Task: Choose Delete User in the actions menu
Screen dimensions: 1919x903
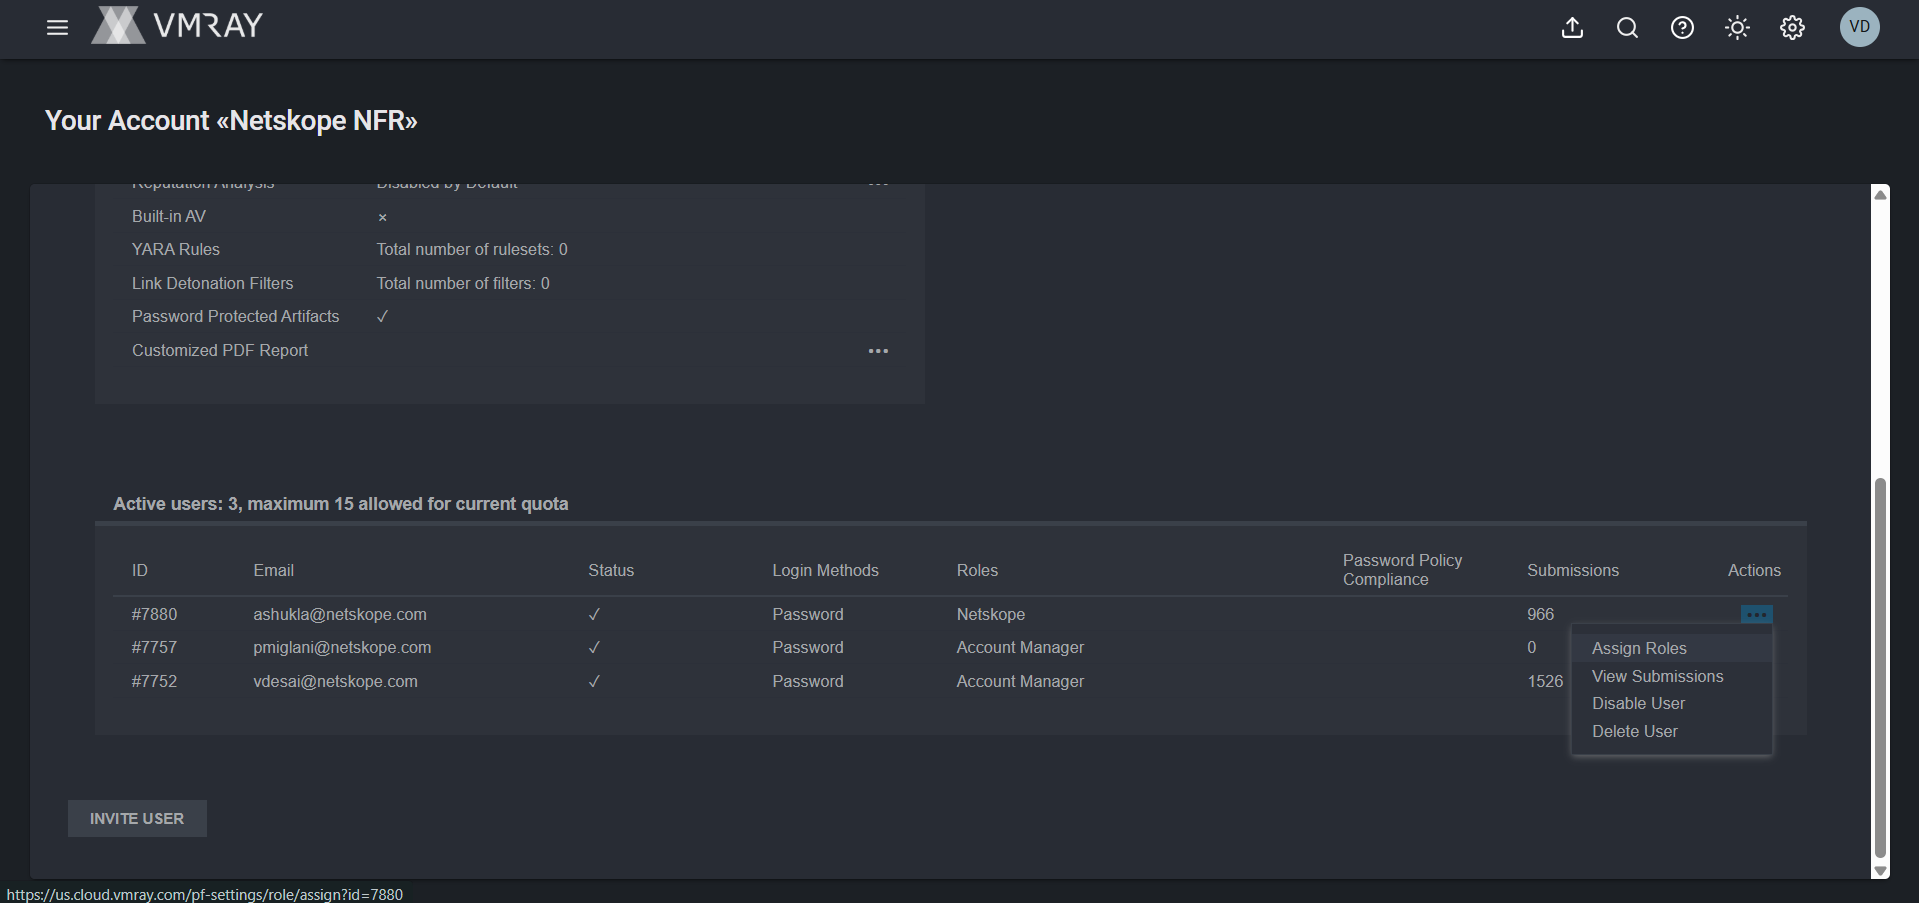Action: 1634,731
